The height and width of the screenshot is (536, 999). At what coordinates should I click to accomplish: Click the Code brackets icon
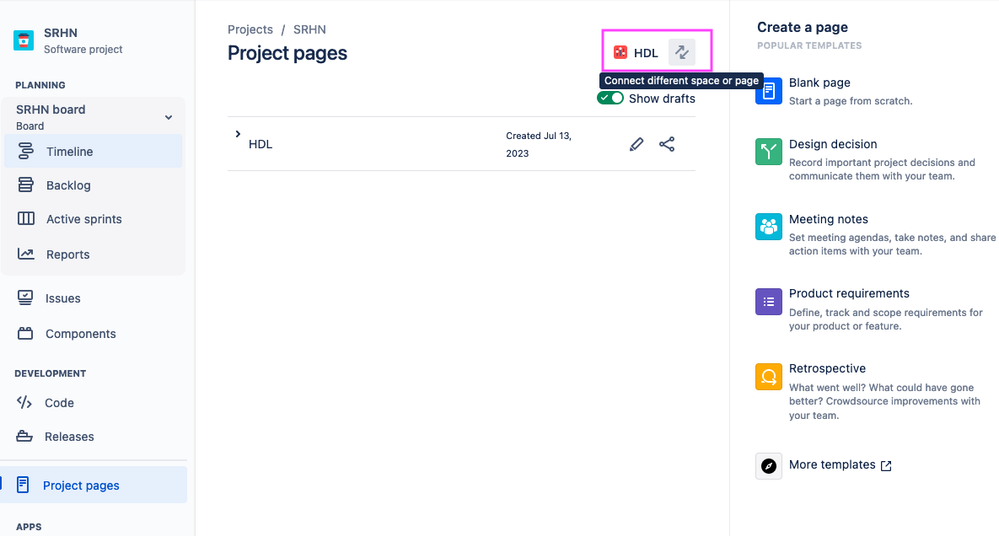coord(24,402)
